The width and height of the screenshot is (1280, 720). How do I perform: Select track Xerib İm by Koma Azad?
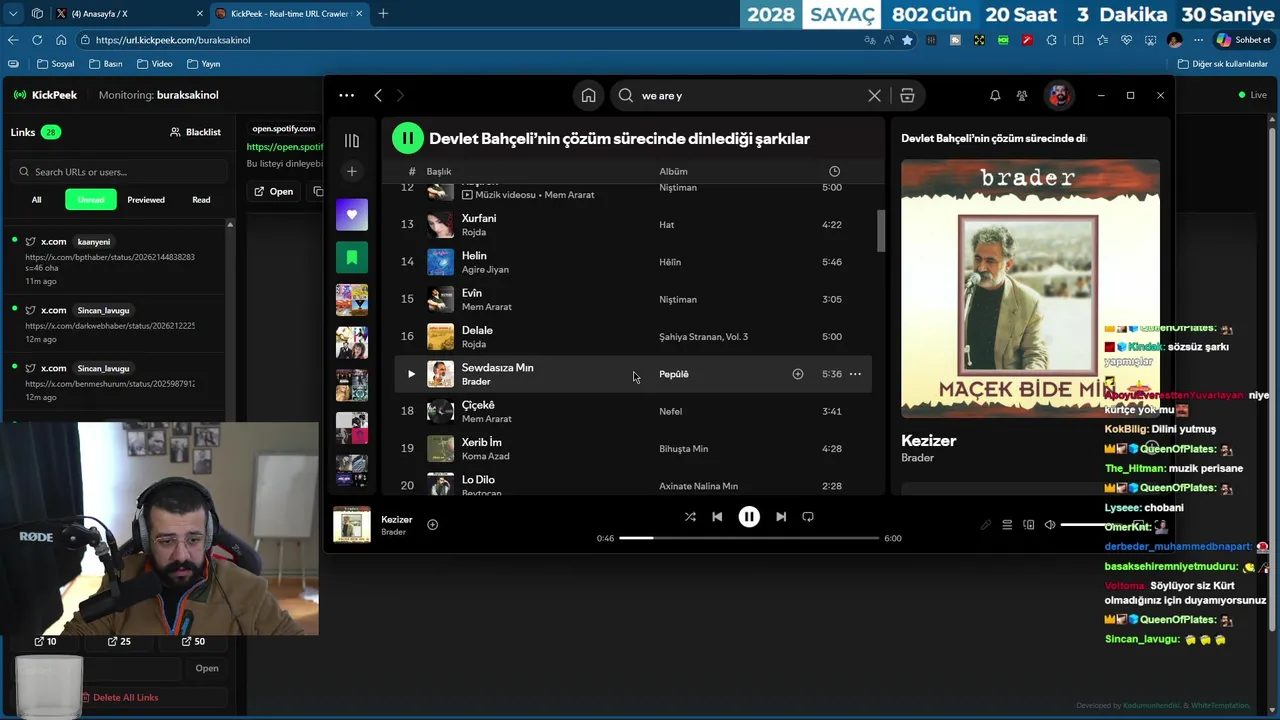point(633,448)
